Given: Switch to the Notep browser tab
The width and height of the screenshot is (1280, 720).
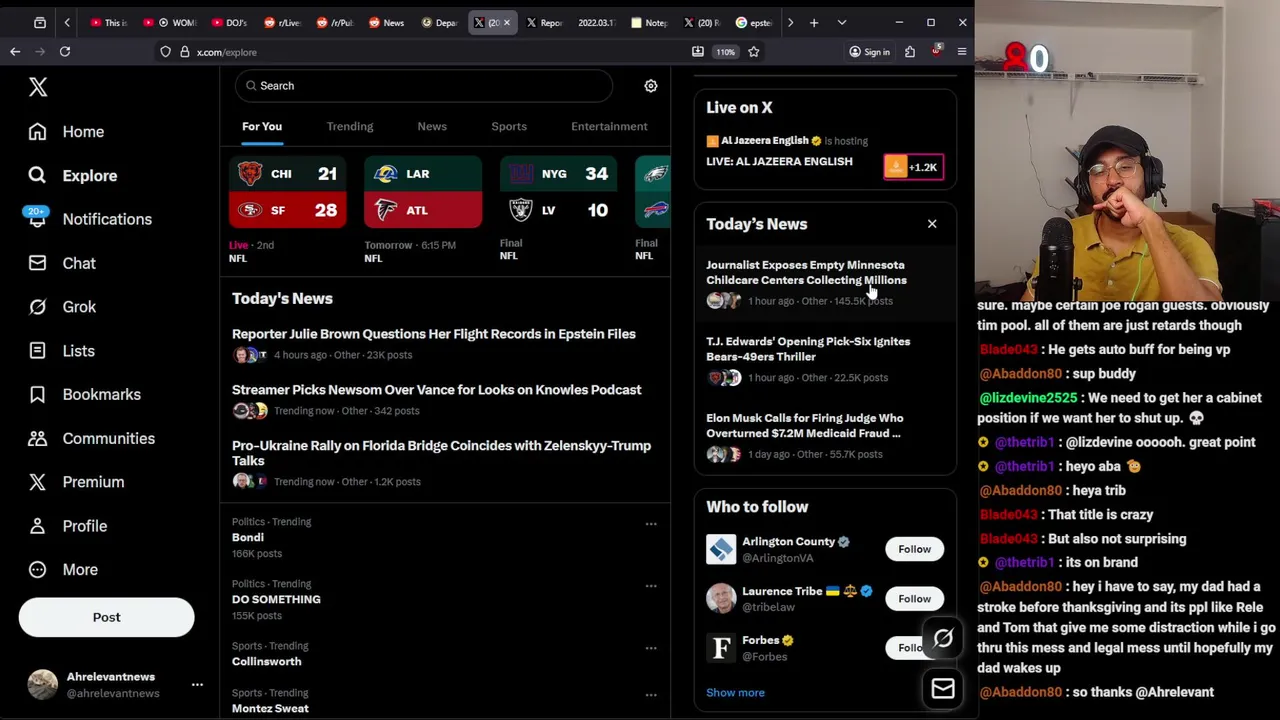Looking at the screenshot, I should (x=650, y=22).
